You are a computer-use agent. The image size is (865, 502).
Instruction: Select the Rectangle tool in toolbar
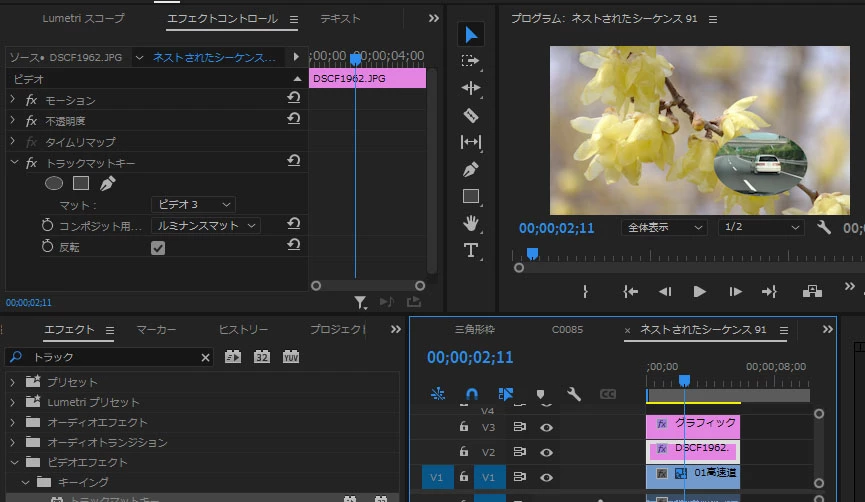[x=471, y=196]
